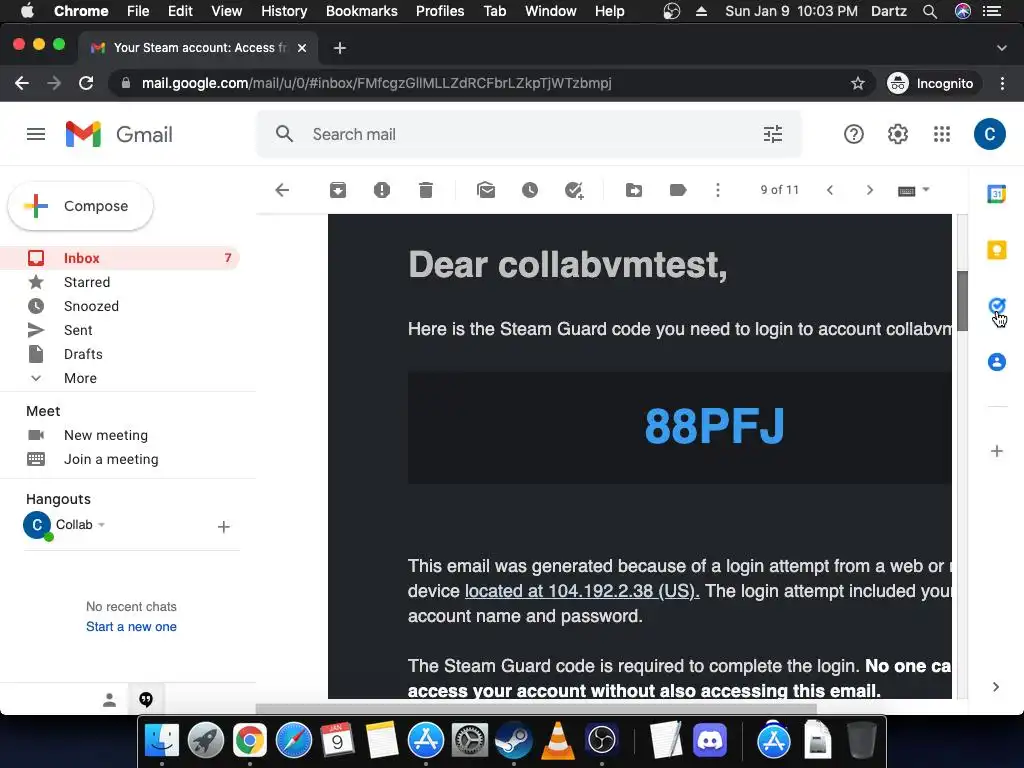Go to the older email arrow
The height and width of the screenshot is (768, 1024).
[869, 190]
